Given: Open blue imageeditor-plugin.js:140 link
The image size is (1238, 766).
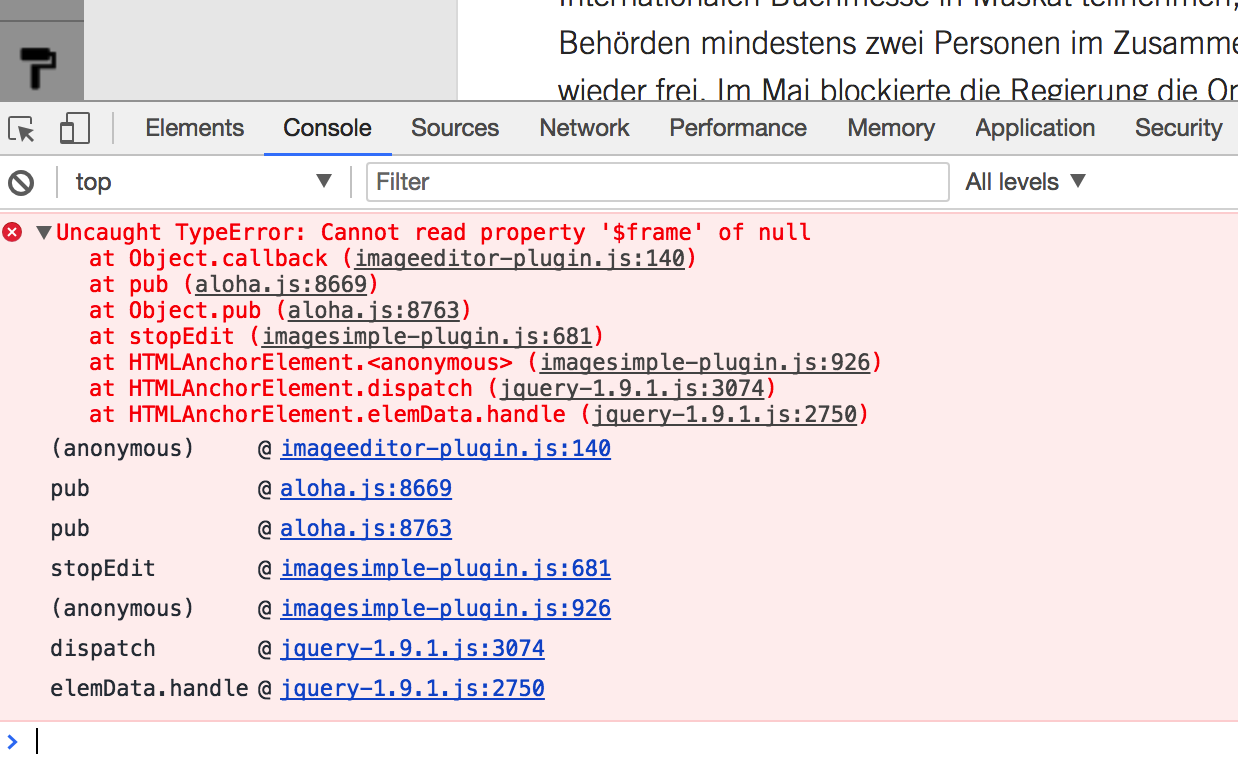Looking at the screenshot, I should [445, 449].
